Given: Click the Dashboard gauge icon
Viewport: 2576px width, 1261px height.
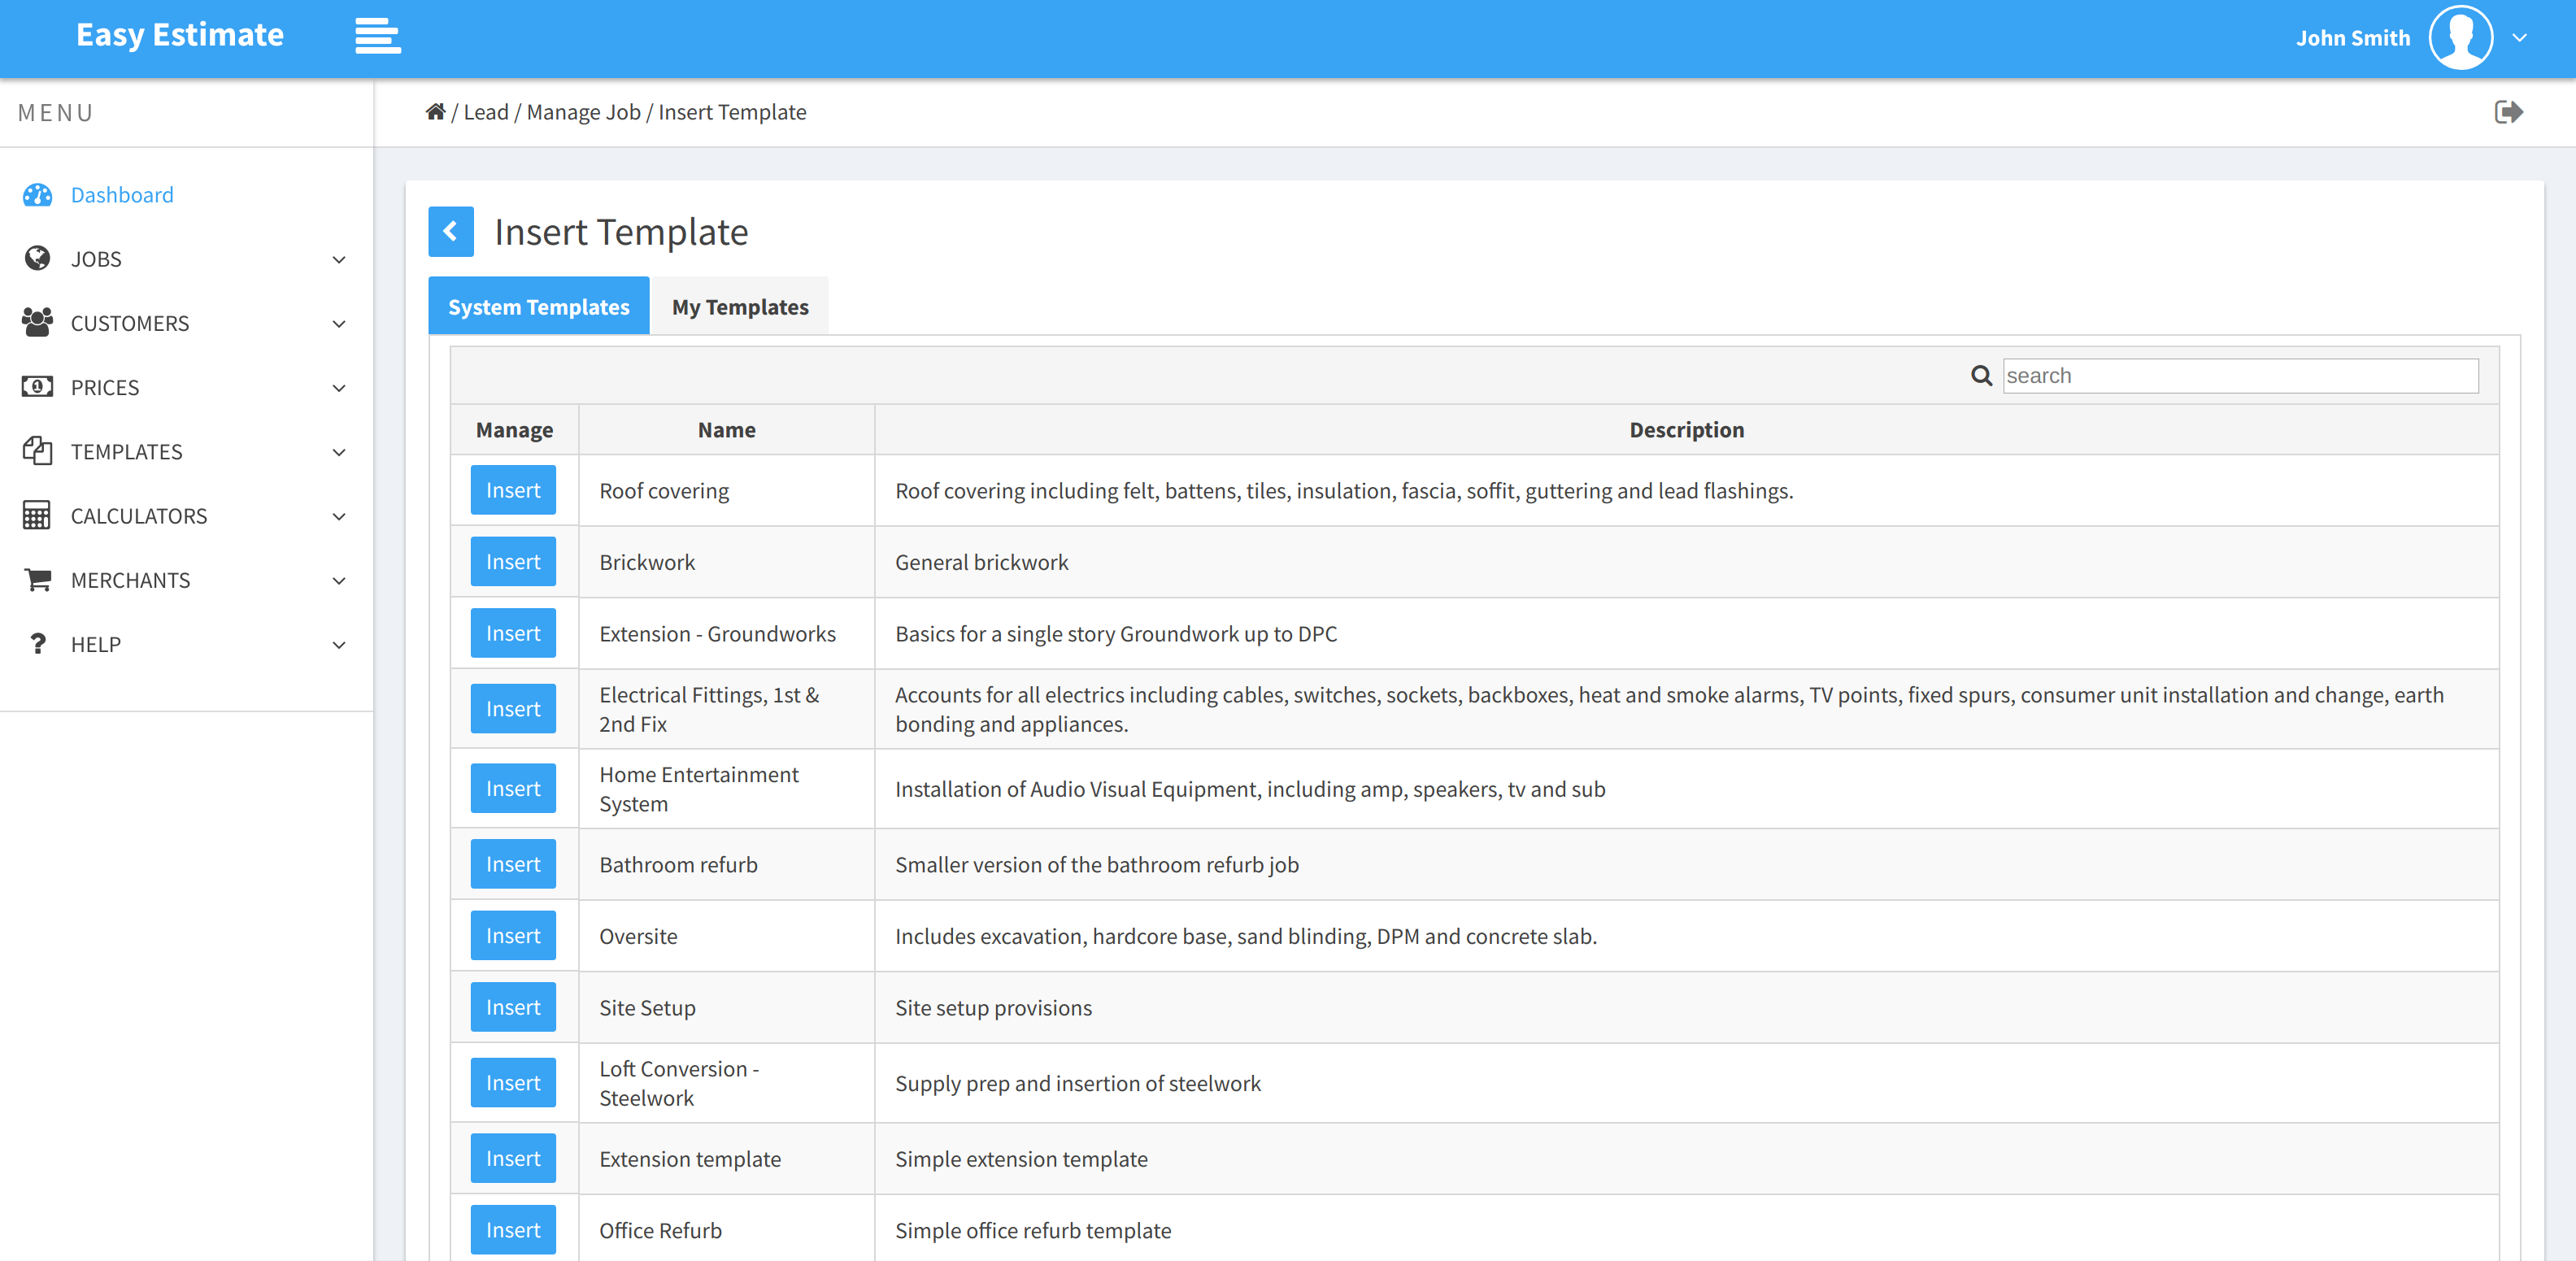Looking at the screenshot, I should point(37,195).
